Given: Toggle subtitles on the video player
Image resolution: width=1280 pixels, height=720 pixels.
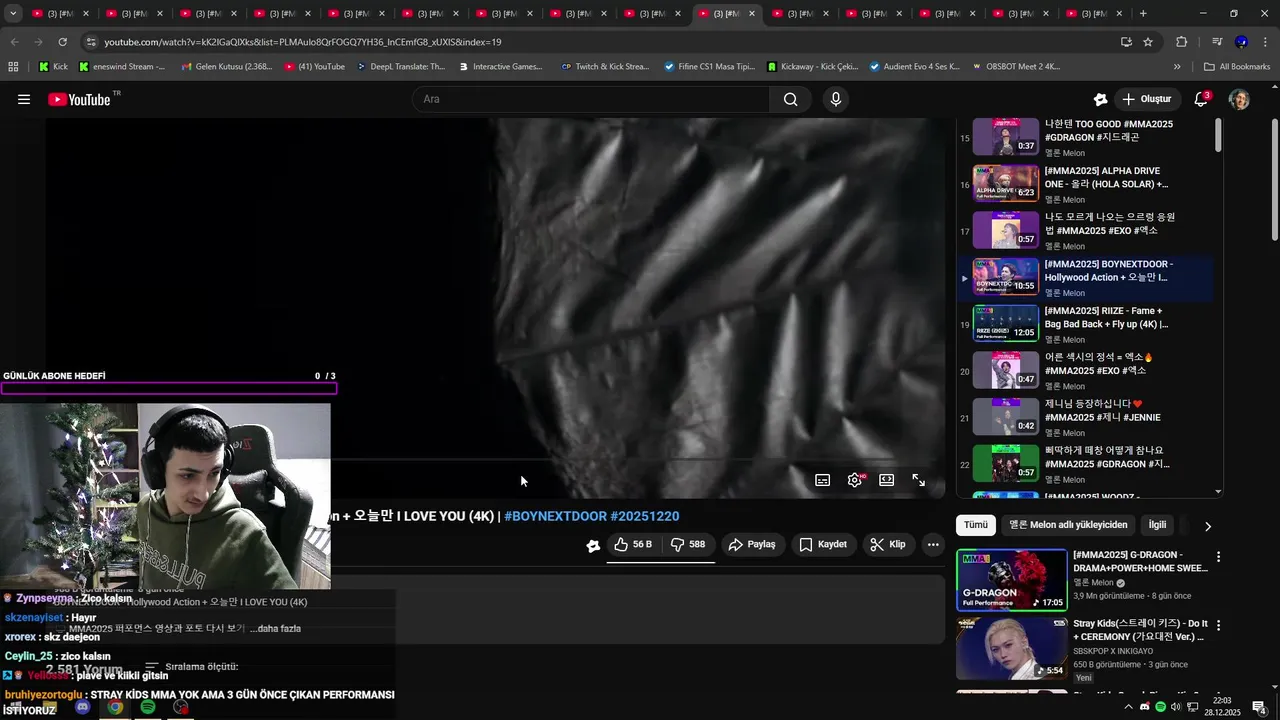Looking at the screenshot, I should [x=822, y=480].
